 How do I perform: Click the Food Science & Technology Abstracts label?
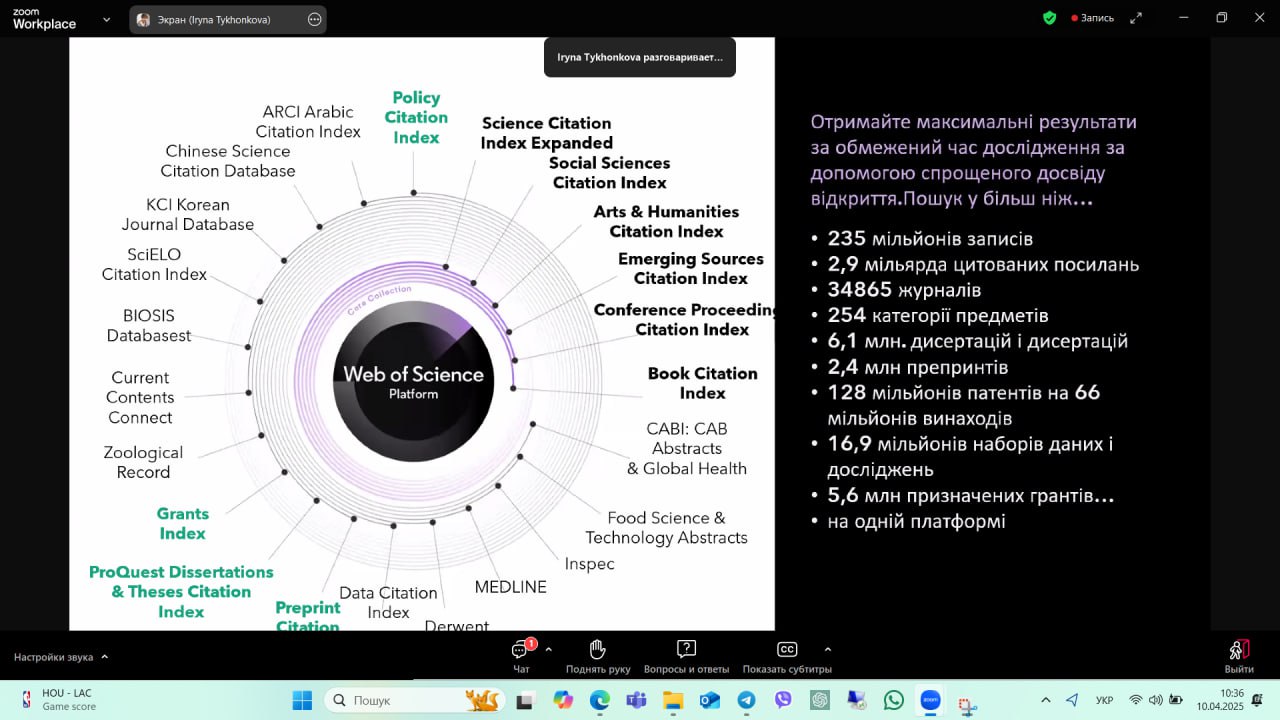666,527
